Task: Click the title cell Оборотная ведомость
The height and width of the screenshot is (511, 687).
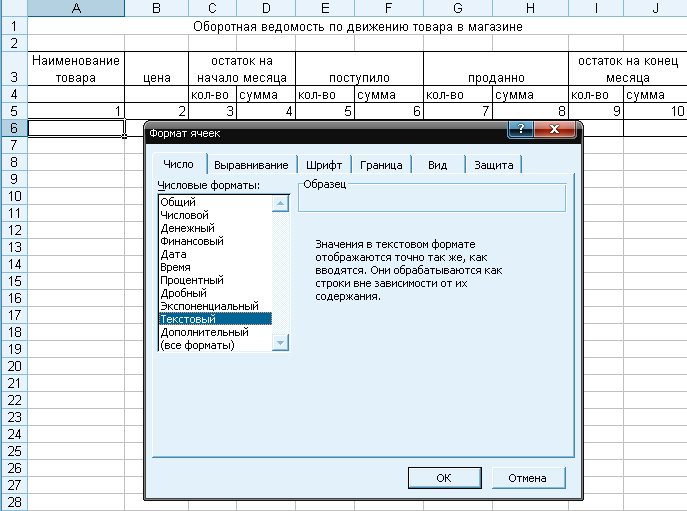Action: 358,27
